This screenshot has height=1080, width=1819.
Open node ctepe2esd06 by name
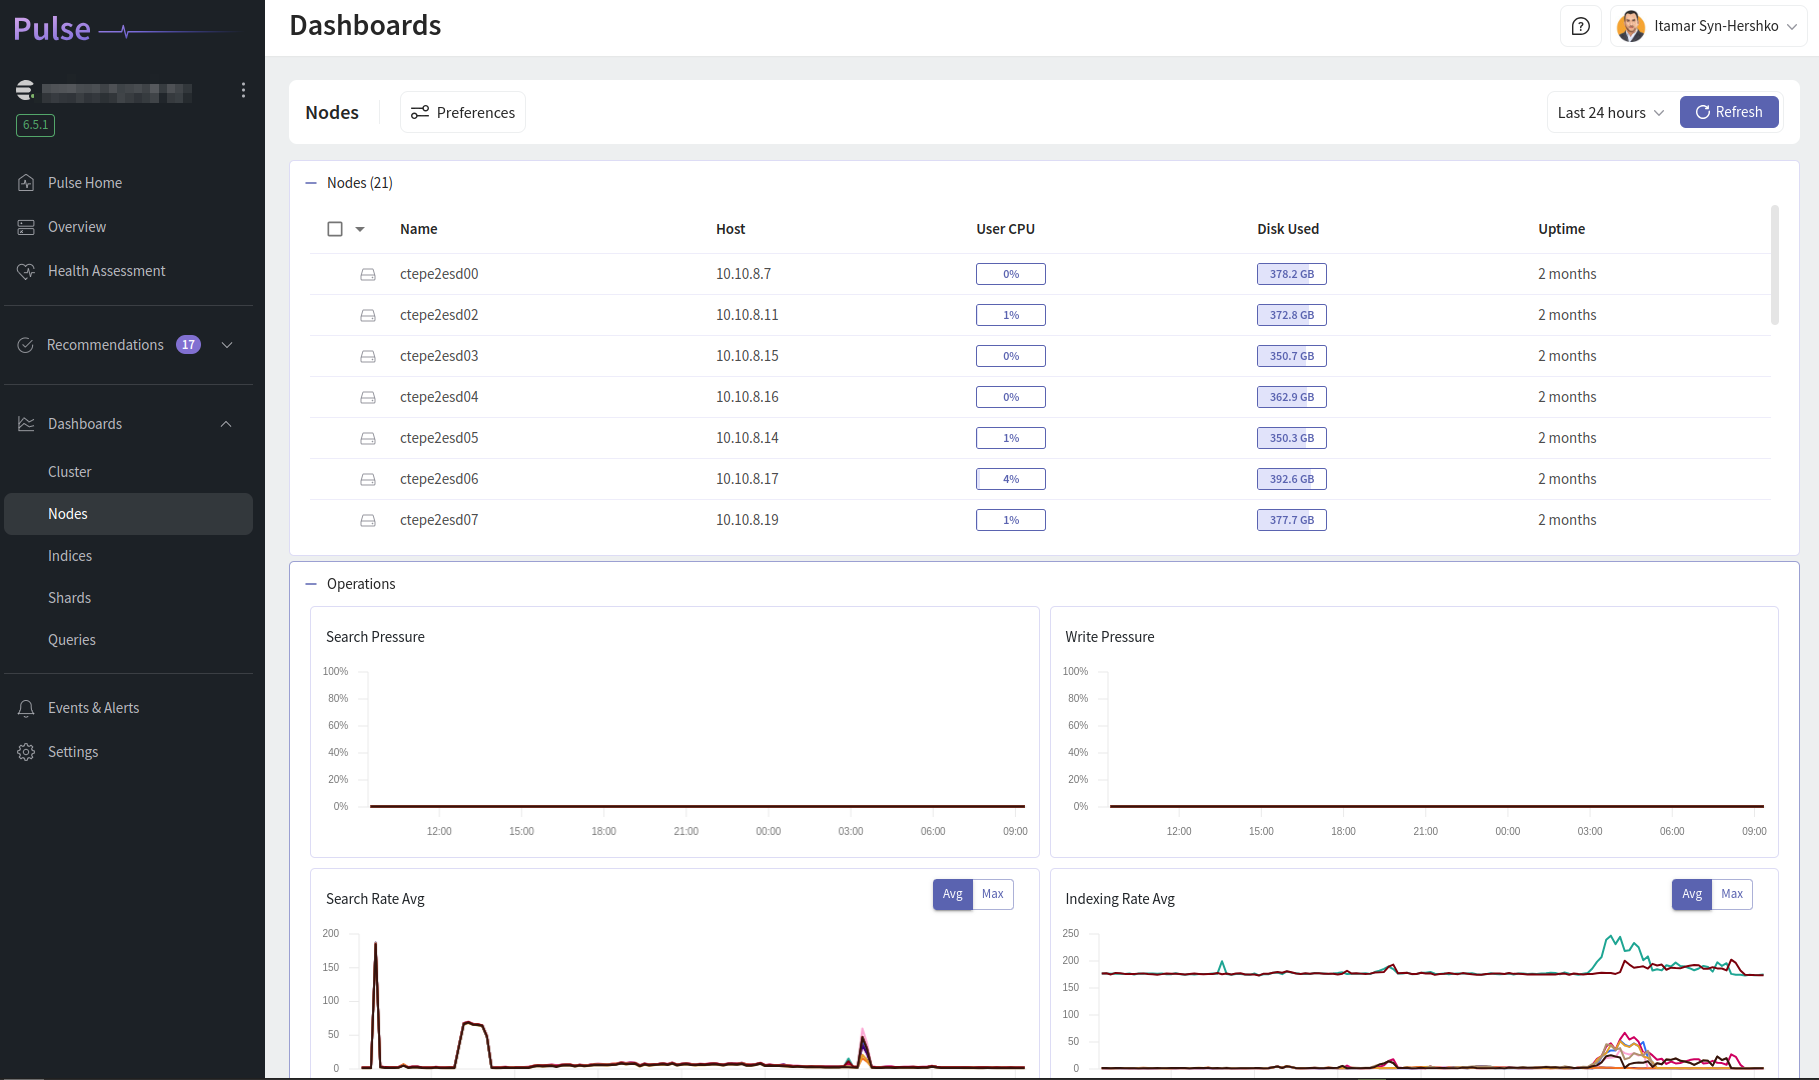click(x=439, y=479)
